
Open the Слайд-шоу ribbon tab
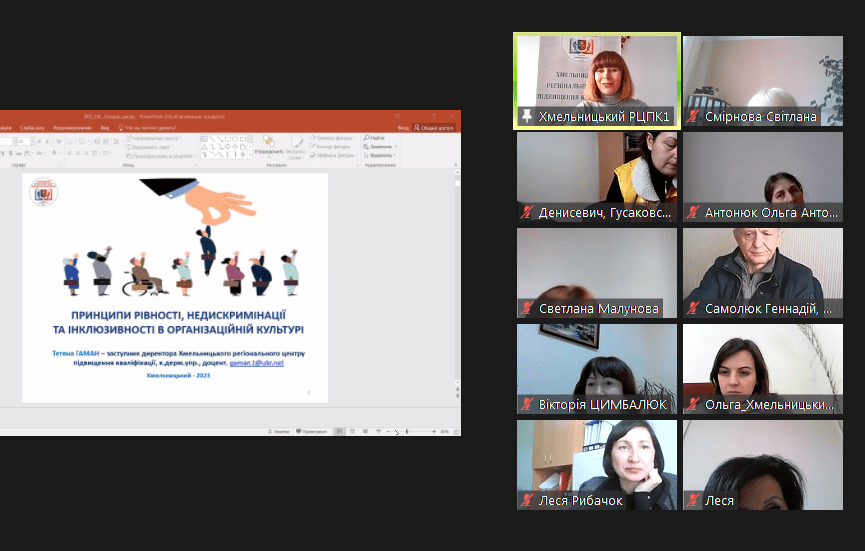(33, 128)
